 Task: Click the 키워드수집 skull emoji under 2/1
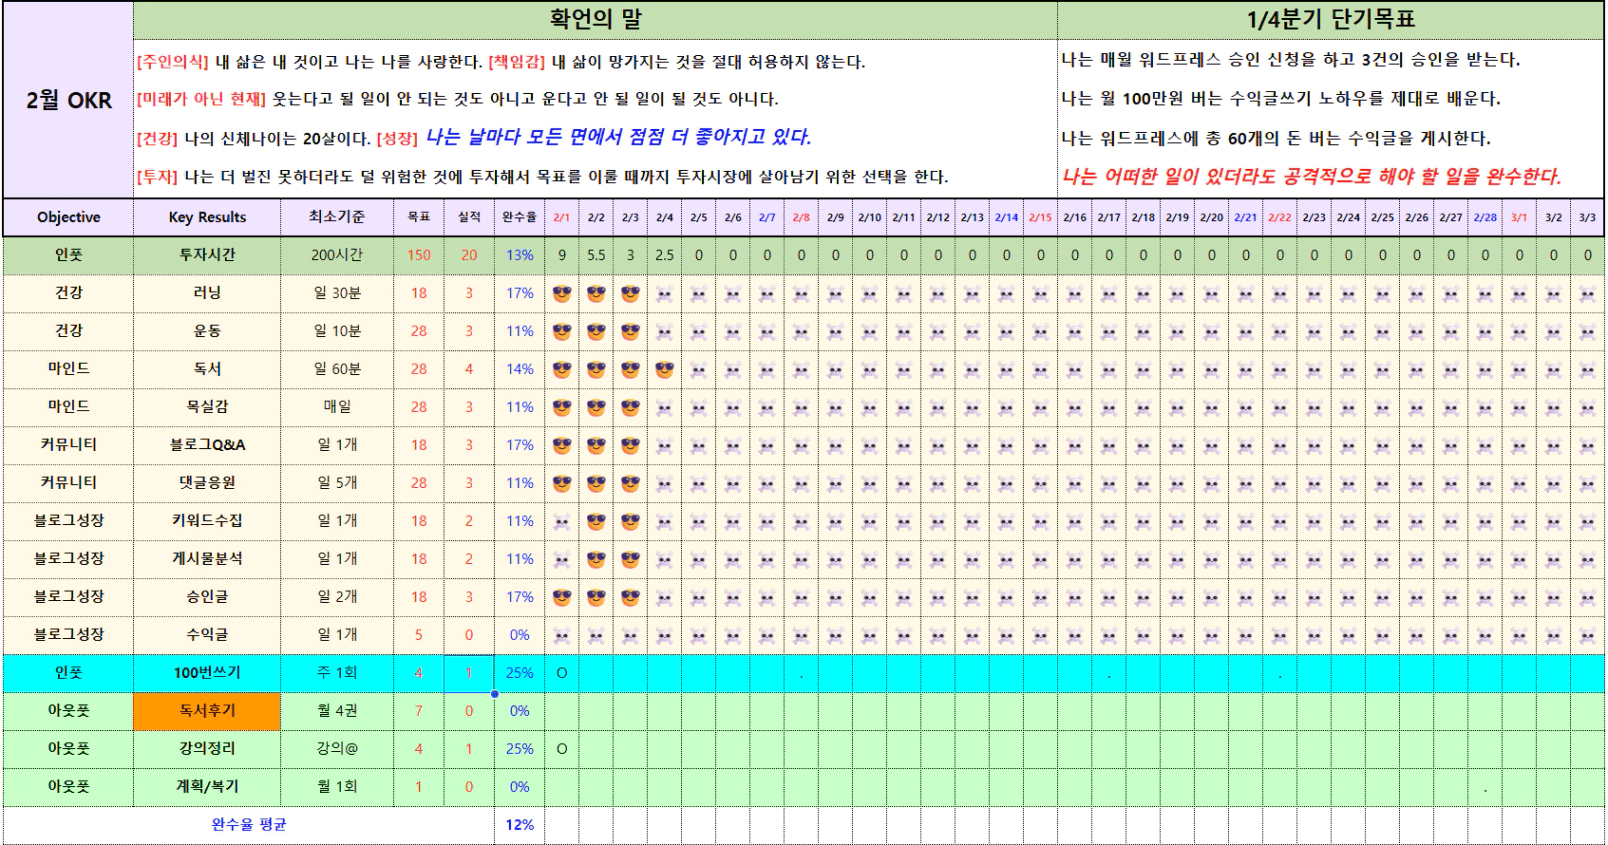[x=562, y=522]
